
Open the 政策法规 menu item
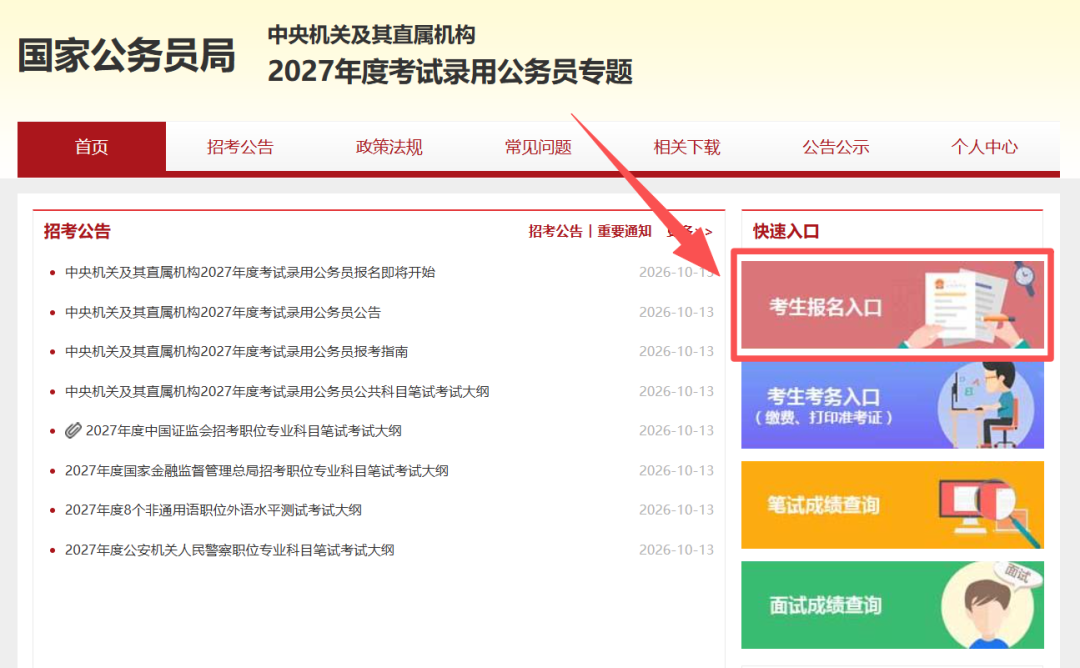click(x=389, y=147)
